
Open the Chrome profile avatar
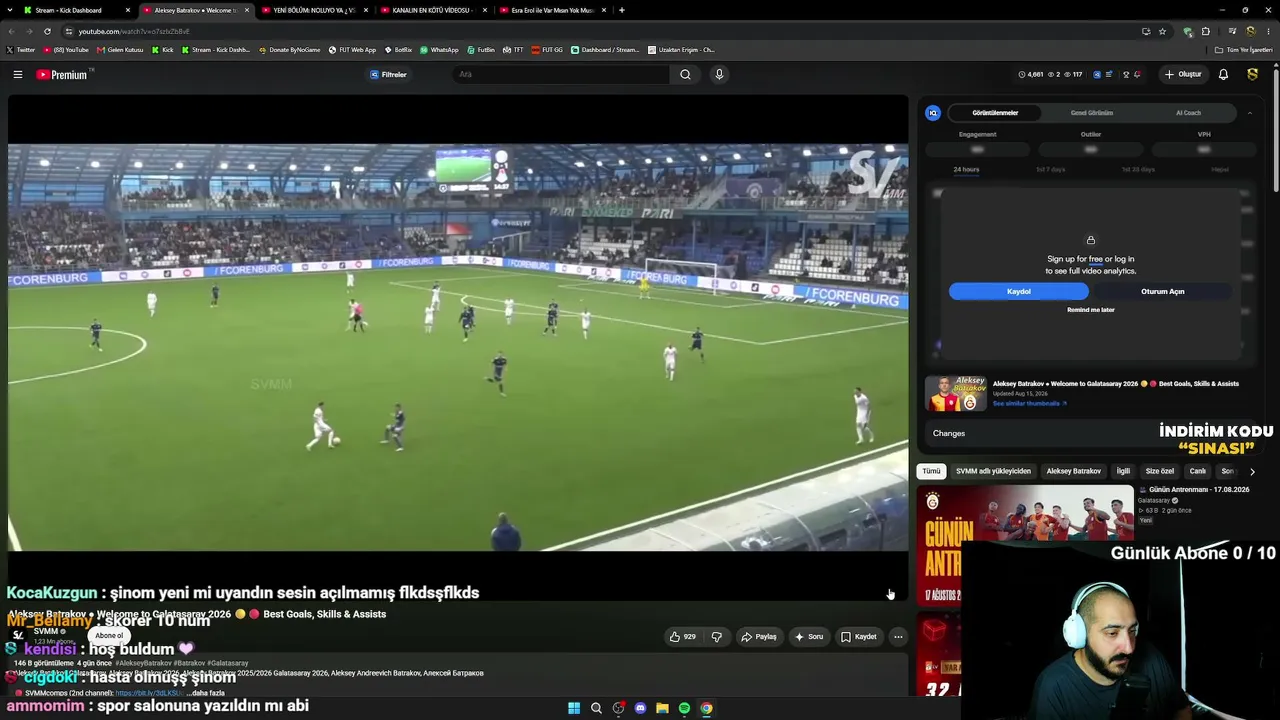click(x=1250, y=31)
